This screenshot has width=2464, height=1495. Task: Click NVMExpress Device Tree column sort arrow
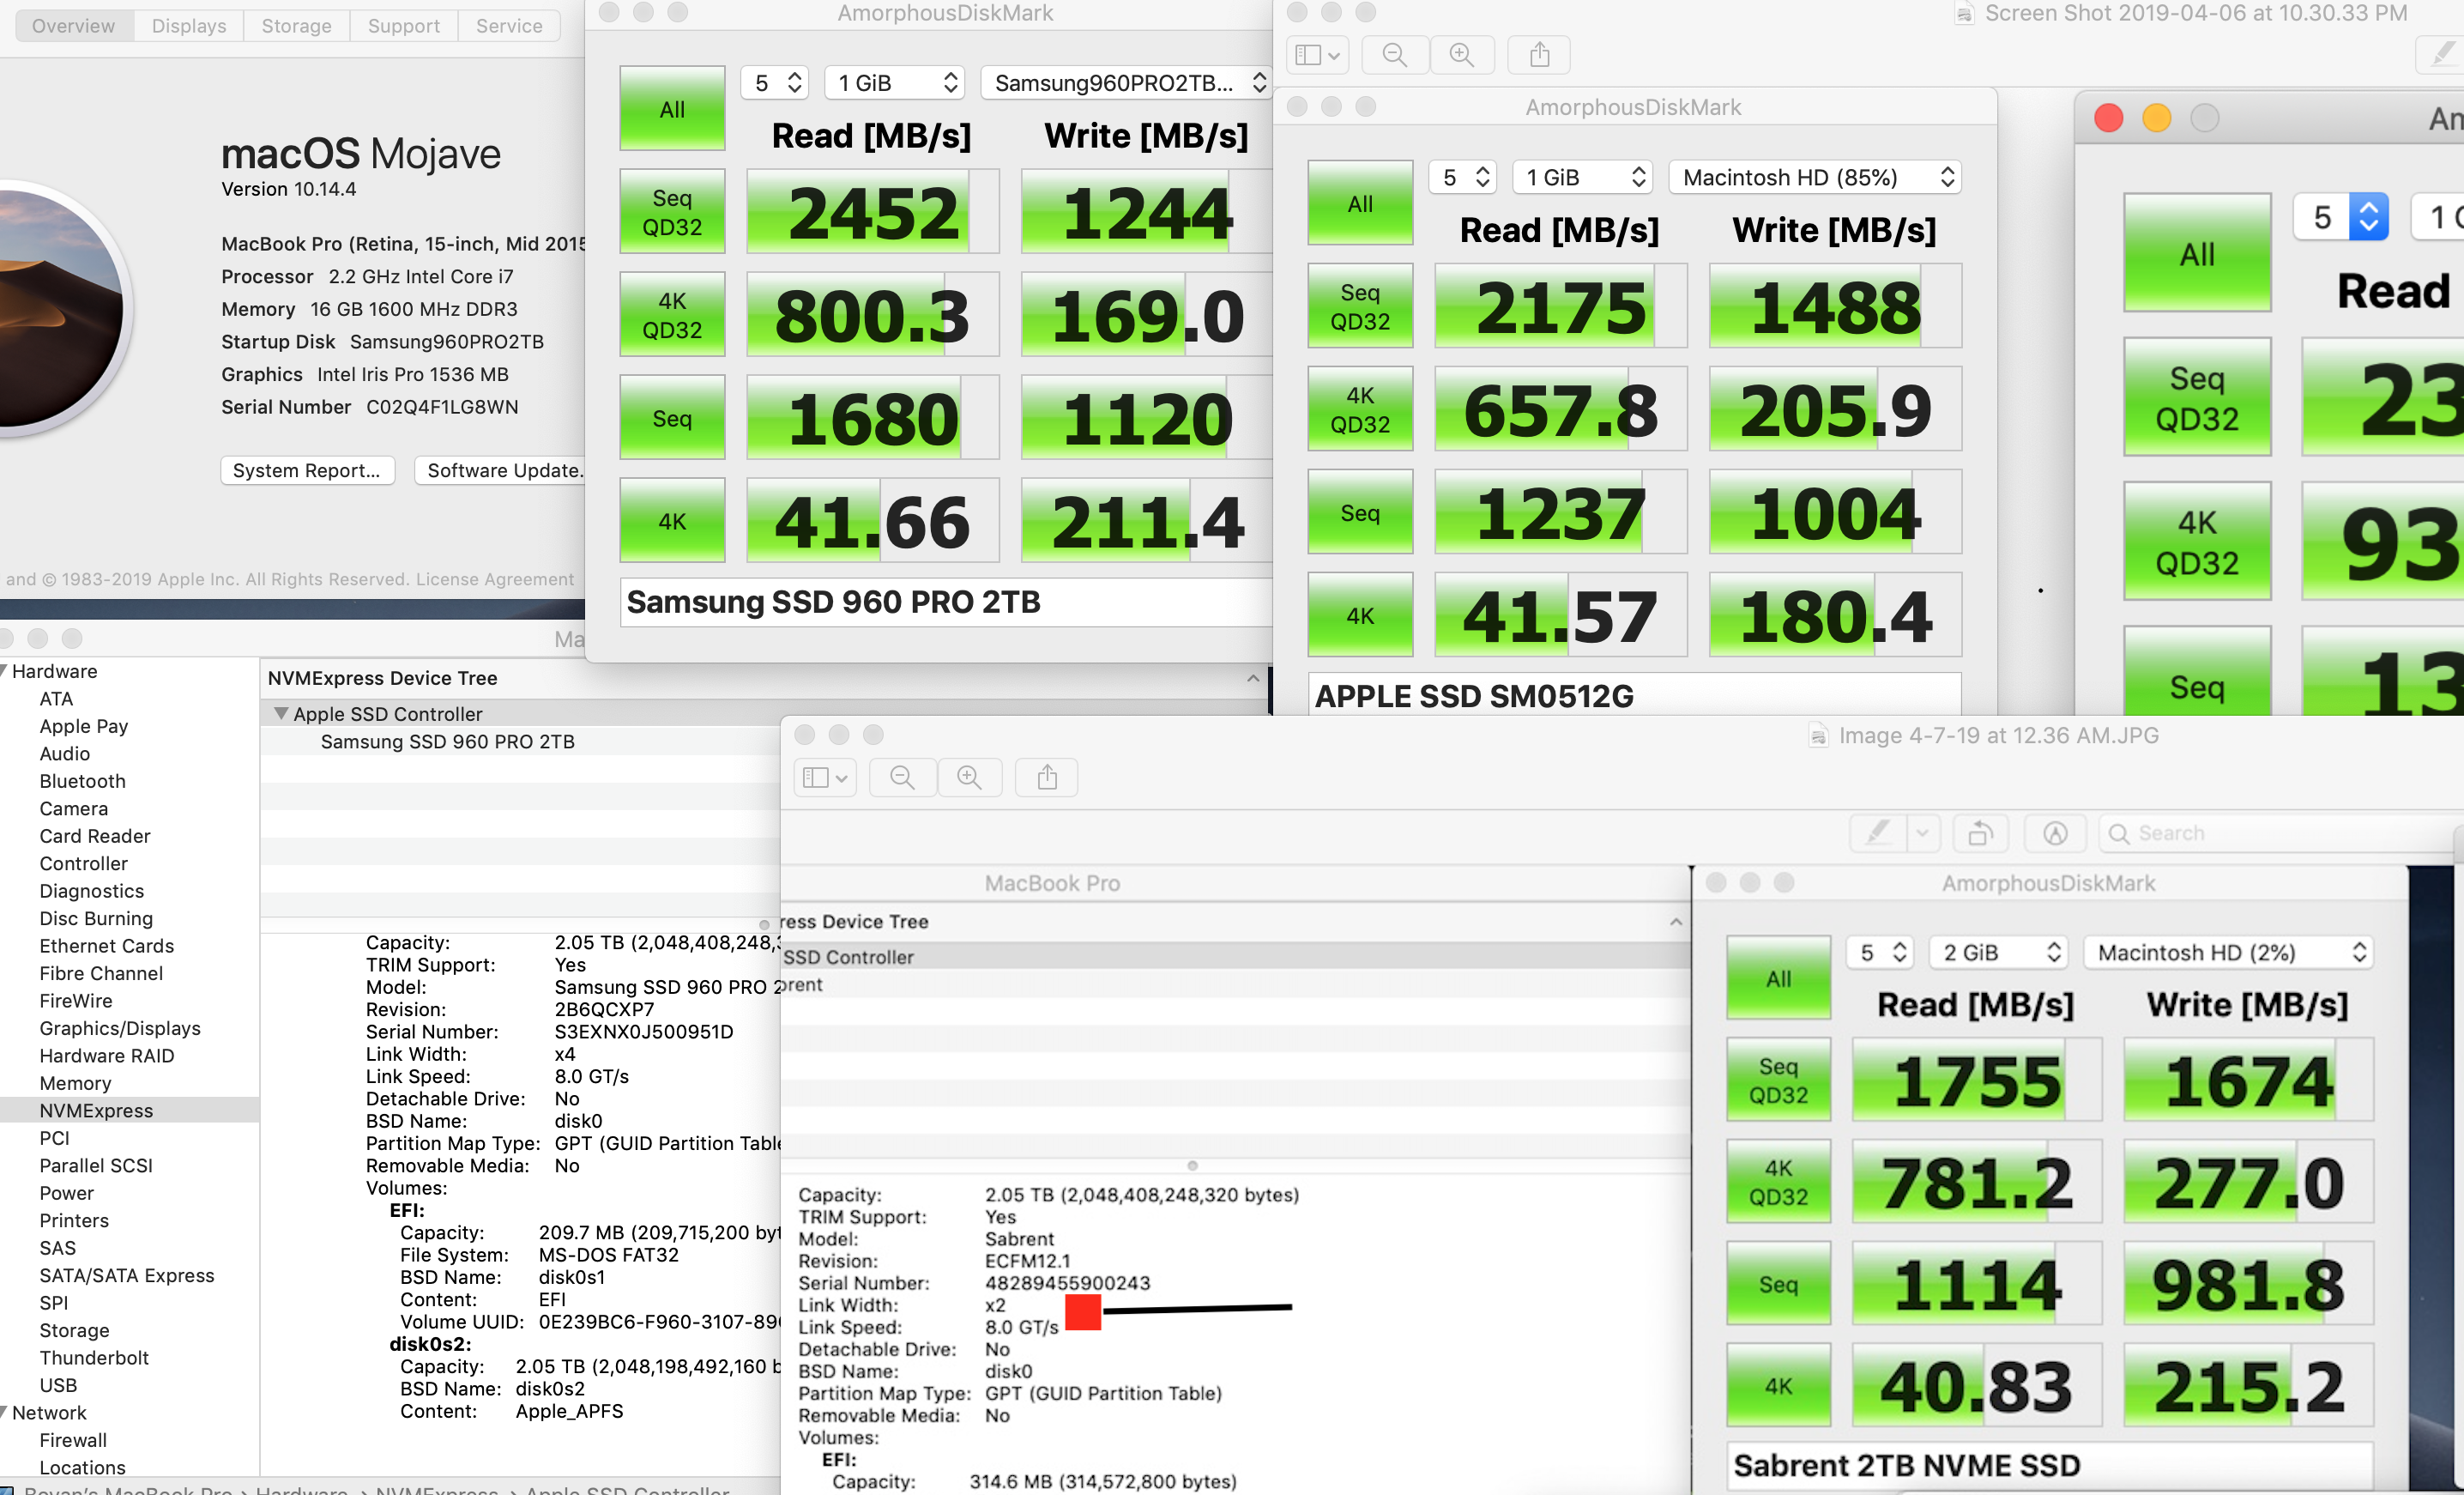(x=1253, y=678)
